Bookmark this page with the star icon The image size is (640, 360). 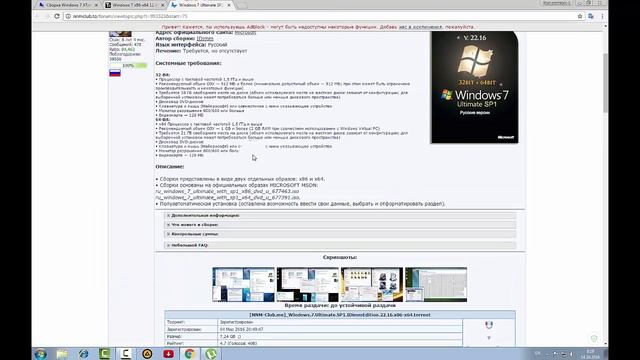(x=580, y=16)
